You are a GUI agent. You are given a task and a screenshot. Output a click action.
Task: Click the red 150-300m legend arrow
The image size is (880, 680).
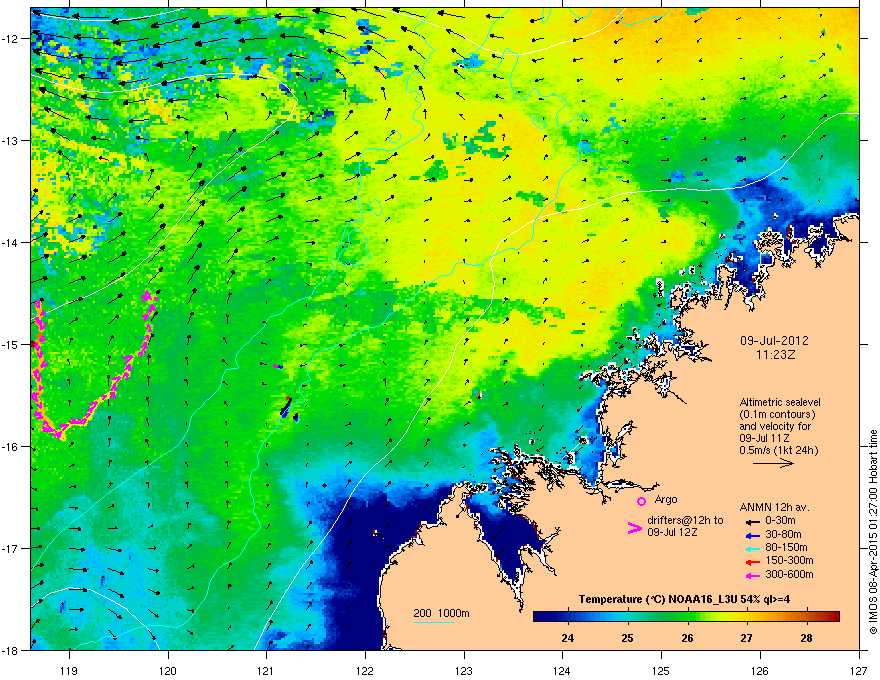pos(752,562)
